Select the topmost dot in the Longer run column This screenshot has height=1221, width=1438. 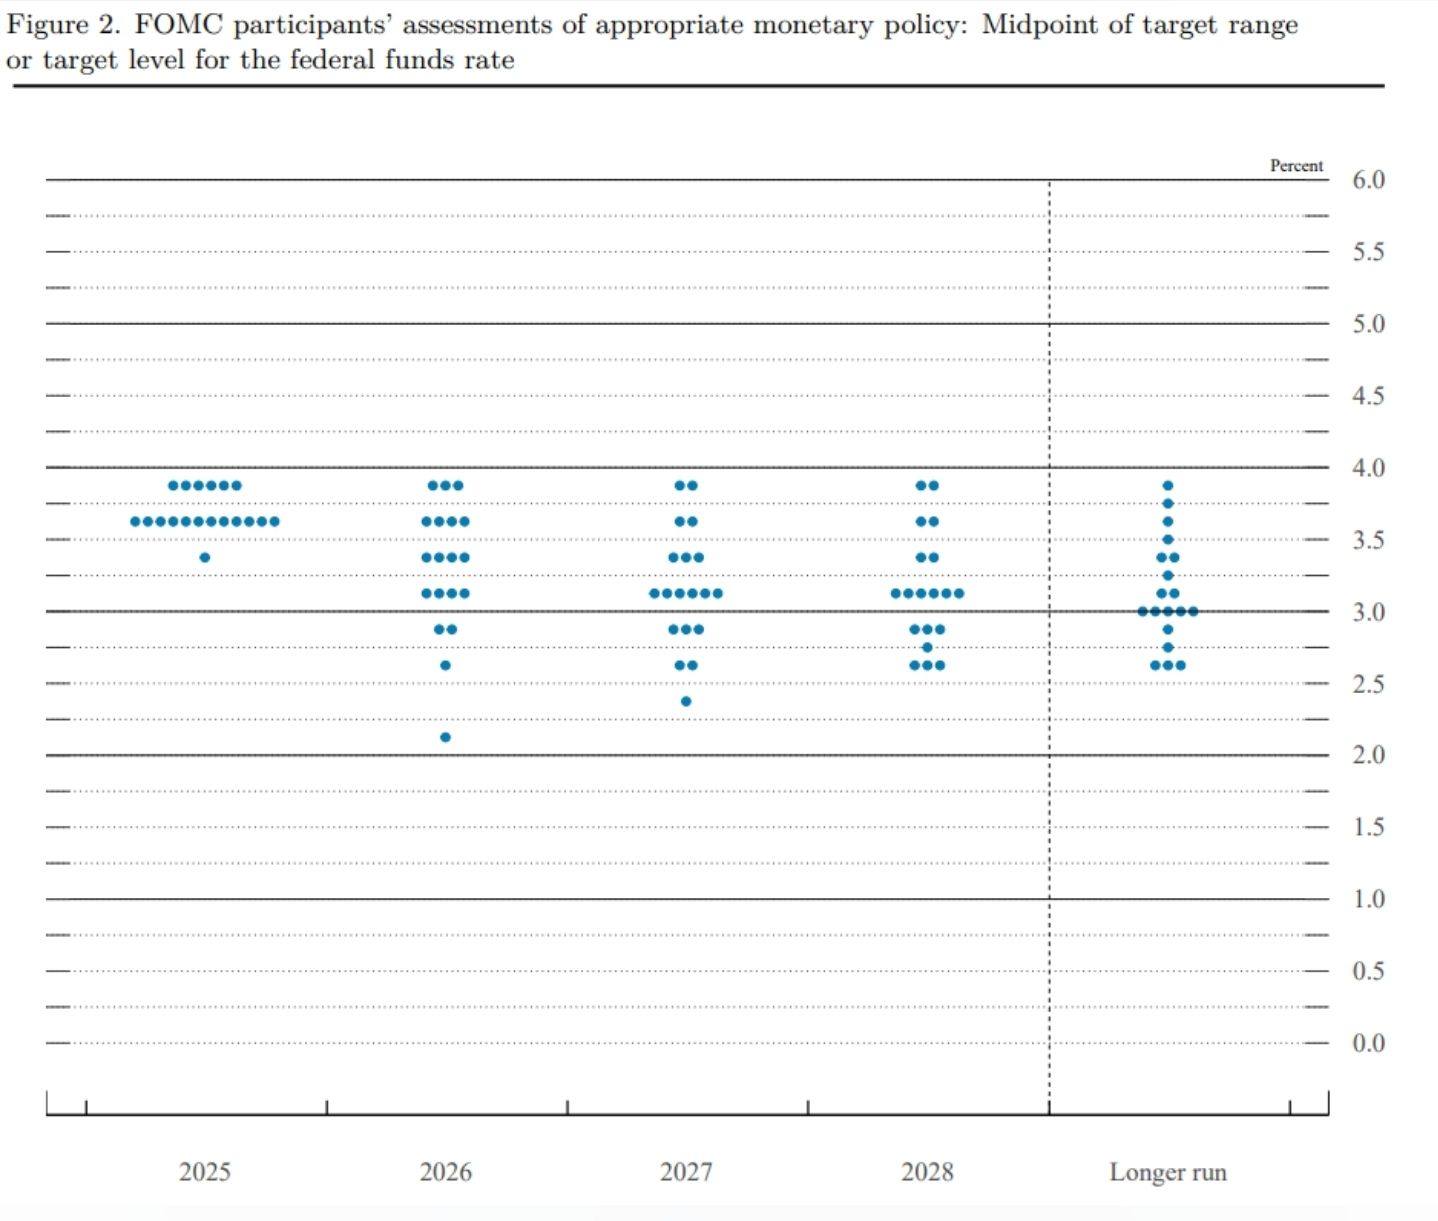coord(1168,486)
